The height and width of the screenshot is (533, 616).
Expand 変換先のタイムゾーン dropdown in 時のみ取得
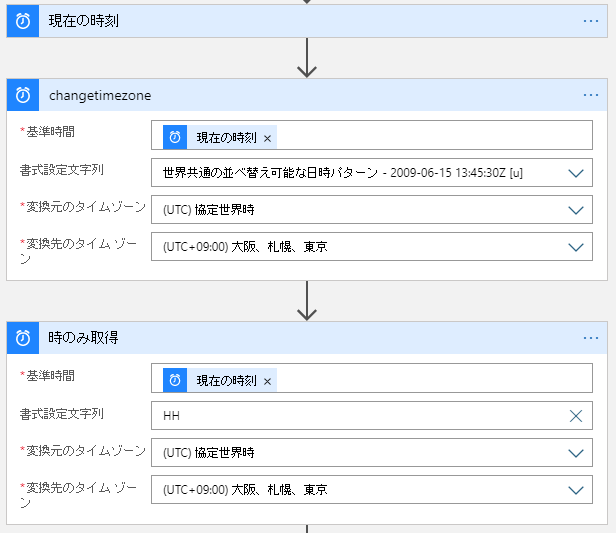tap(576, 490)
